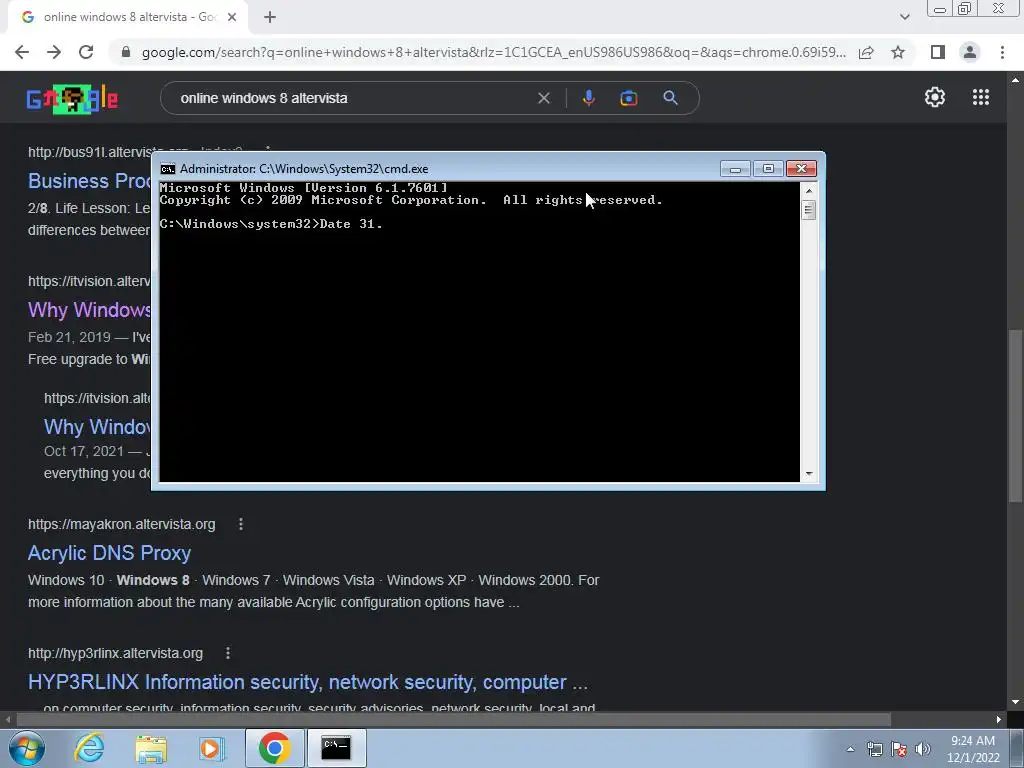Open HYP3RLINX Information security result
The image size is (1024, 768).
308,682
